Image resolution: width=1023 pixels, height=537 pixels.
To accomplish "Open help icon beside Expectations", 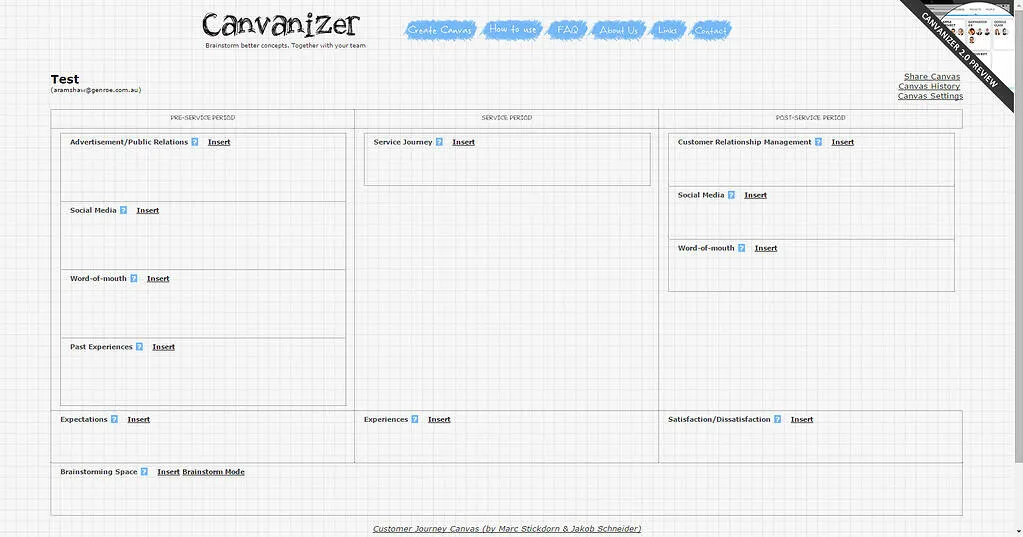I will [114, 420].
